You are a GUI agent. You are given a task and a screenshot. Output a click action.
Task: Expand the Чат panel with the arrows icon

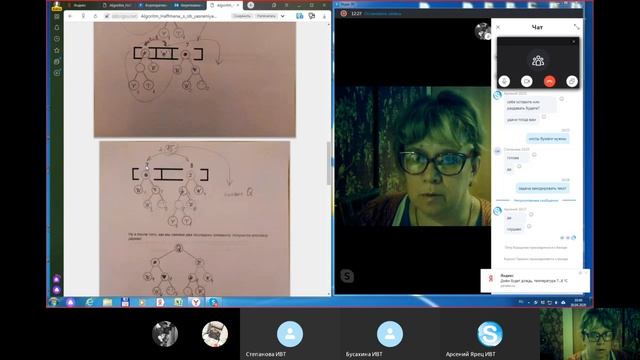coord(576,27)
